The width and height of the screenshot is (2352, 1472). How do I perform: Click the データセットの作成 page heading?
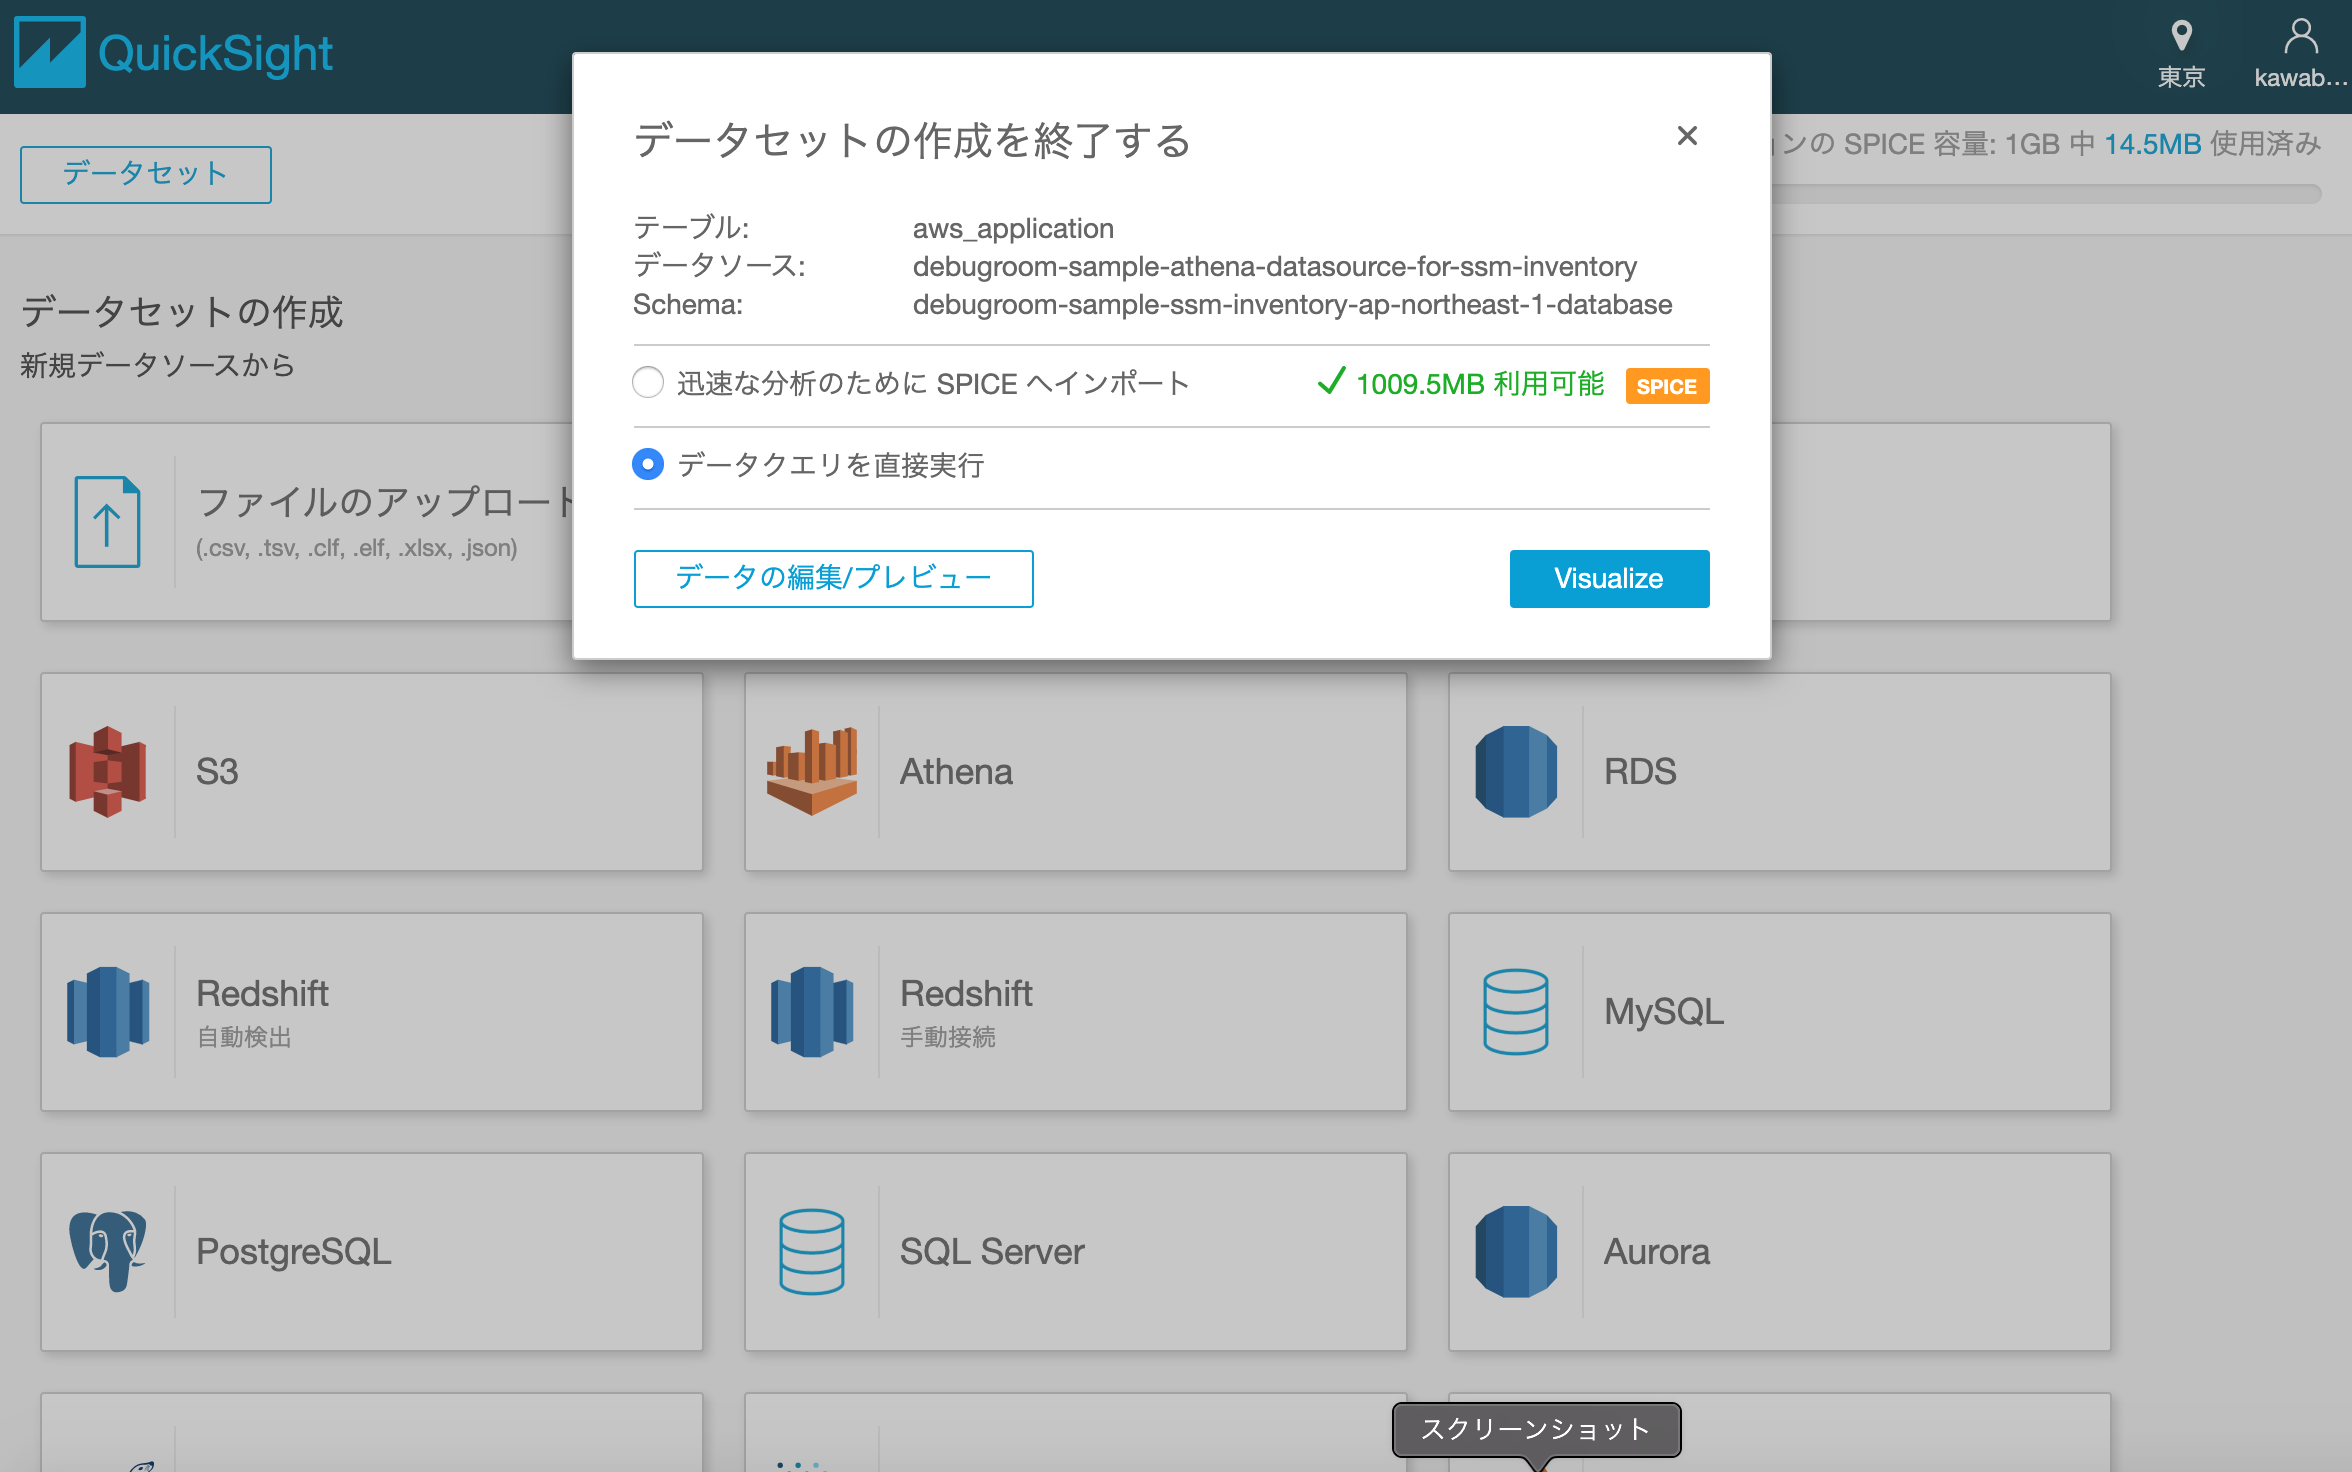(x=182, y=312)
